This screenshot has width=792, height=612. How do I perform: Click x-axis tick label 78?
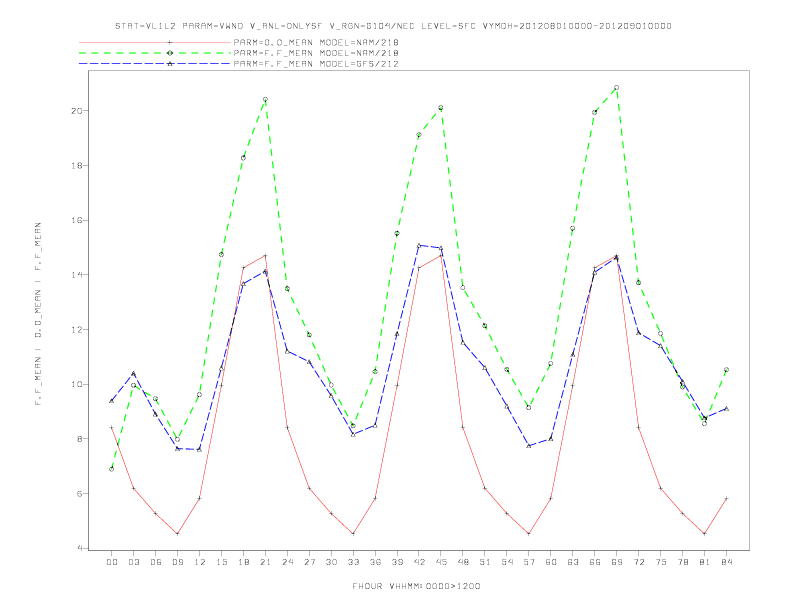(682, 562)
